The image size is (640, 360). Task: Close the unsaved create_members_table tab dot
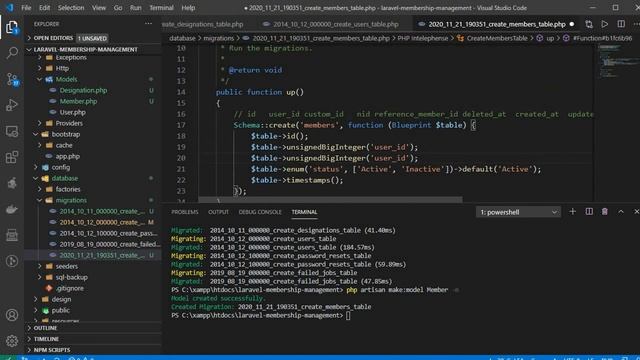[572, 24]
